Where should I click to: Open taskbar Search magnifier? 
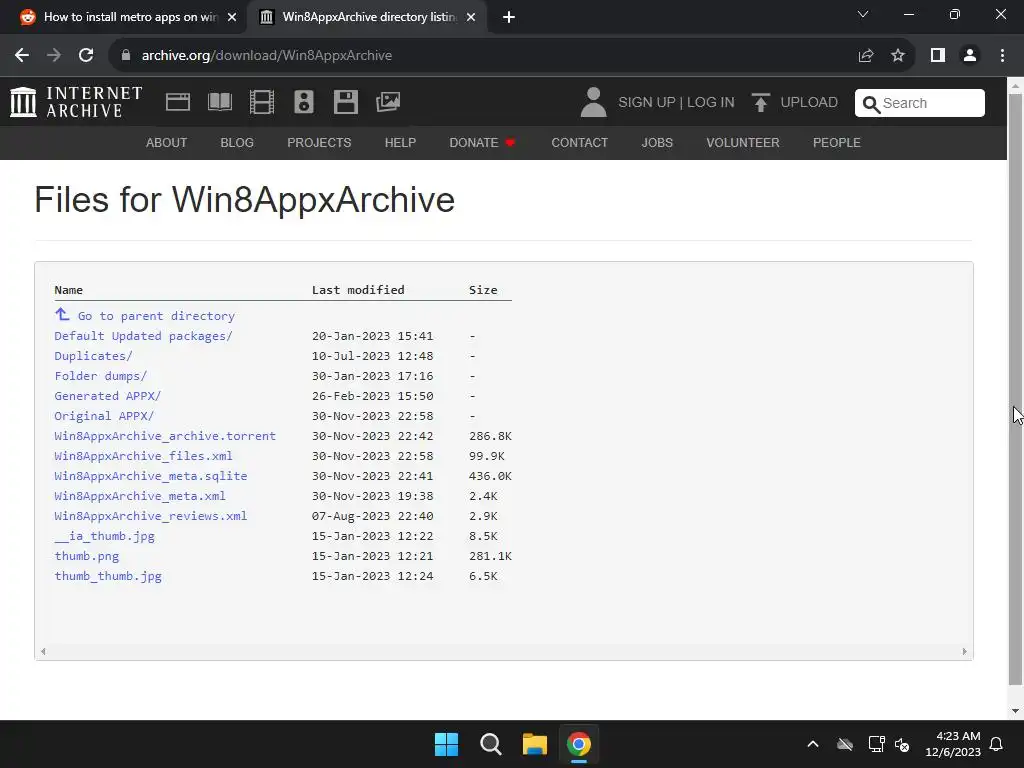490,744
